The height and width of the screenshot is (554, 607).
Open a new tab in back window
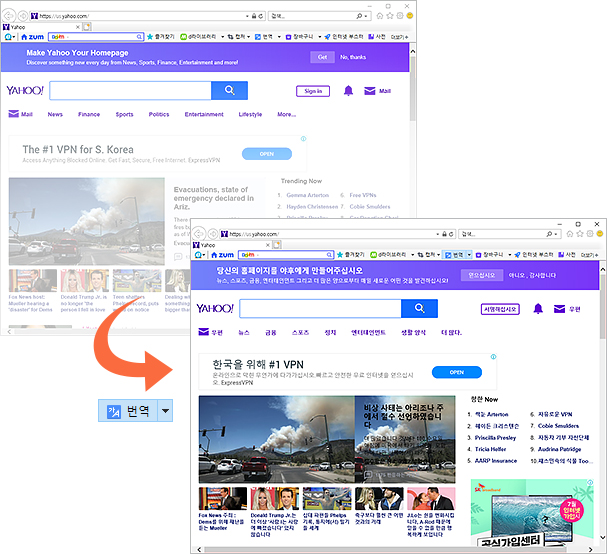87,27
